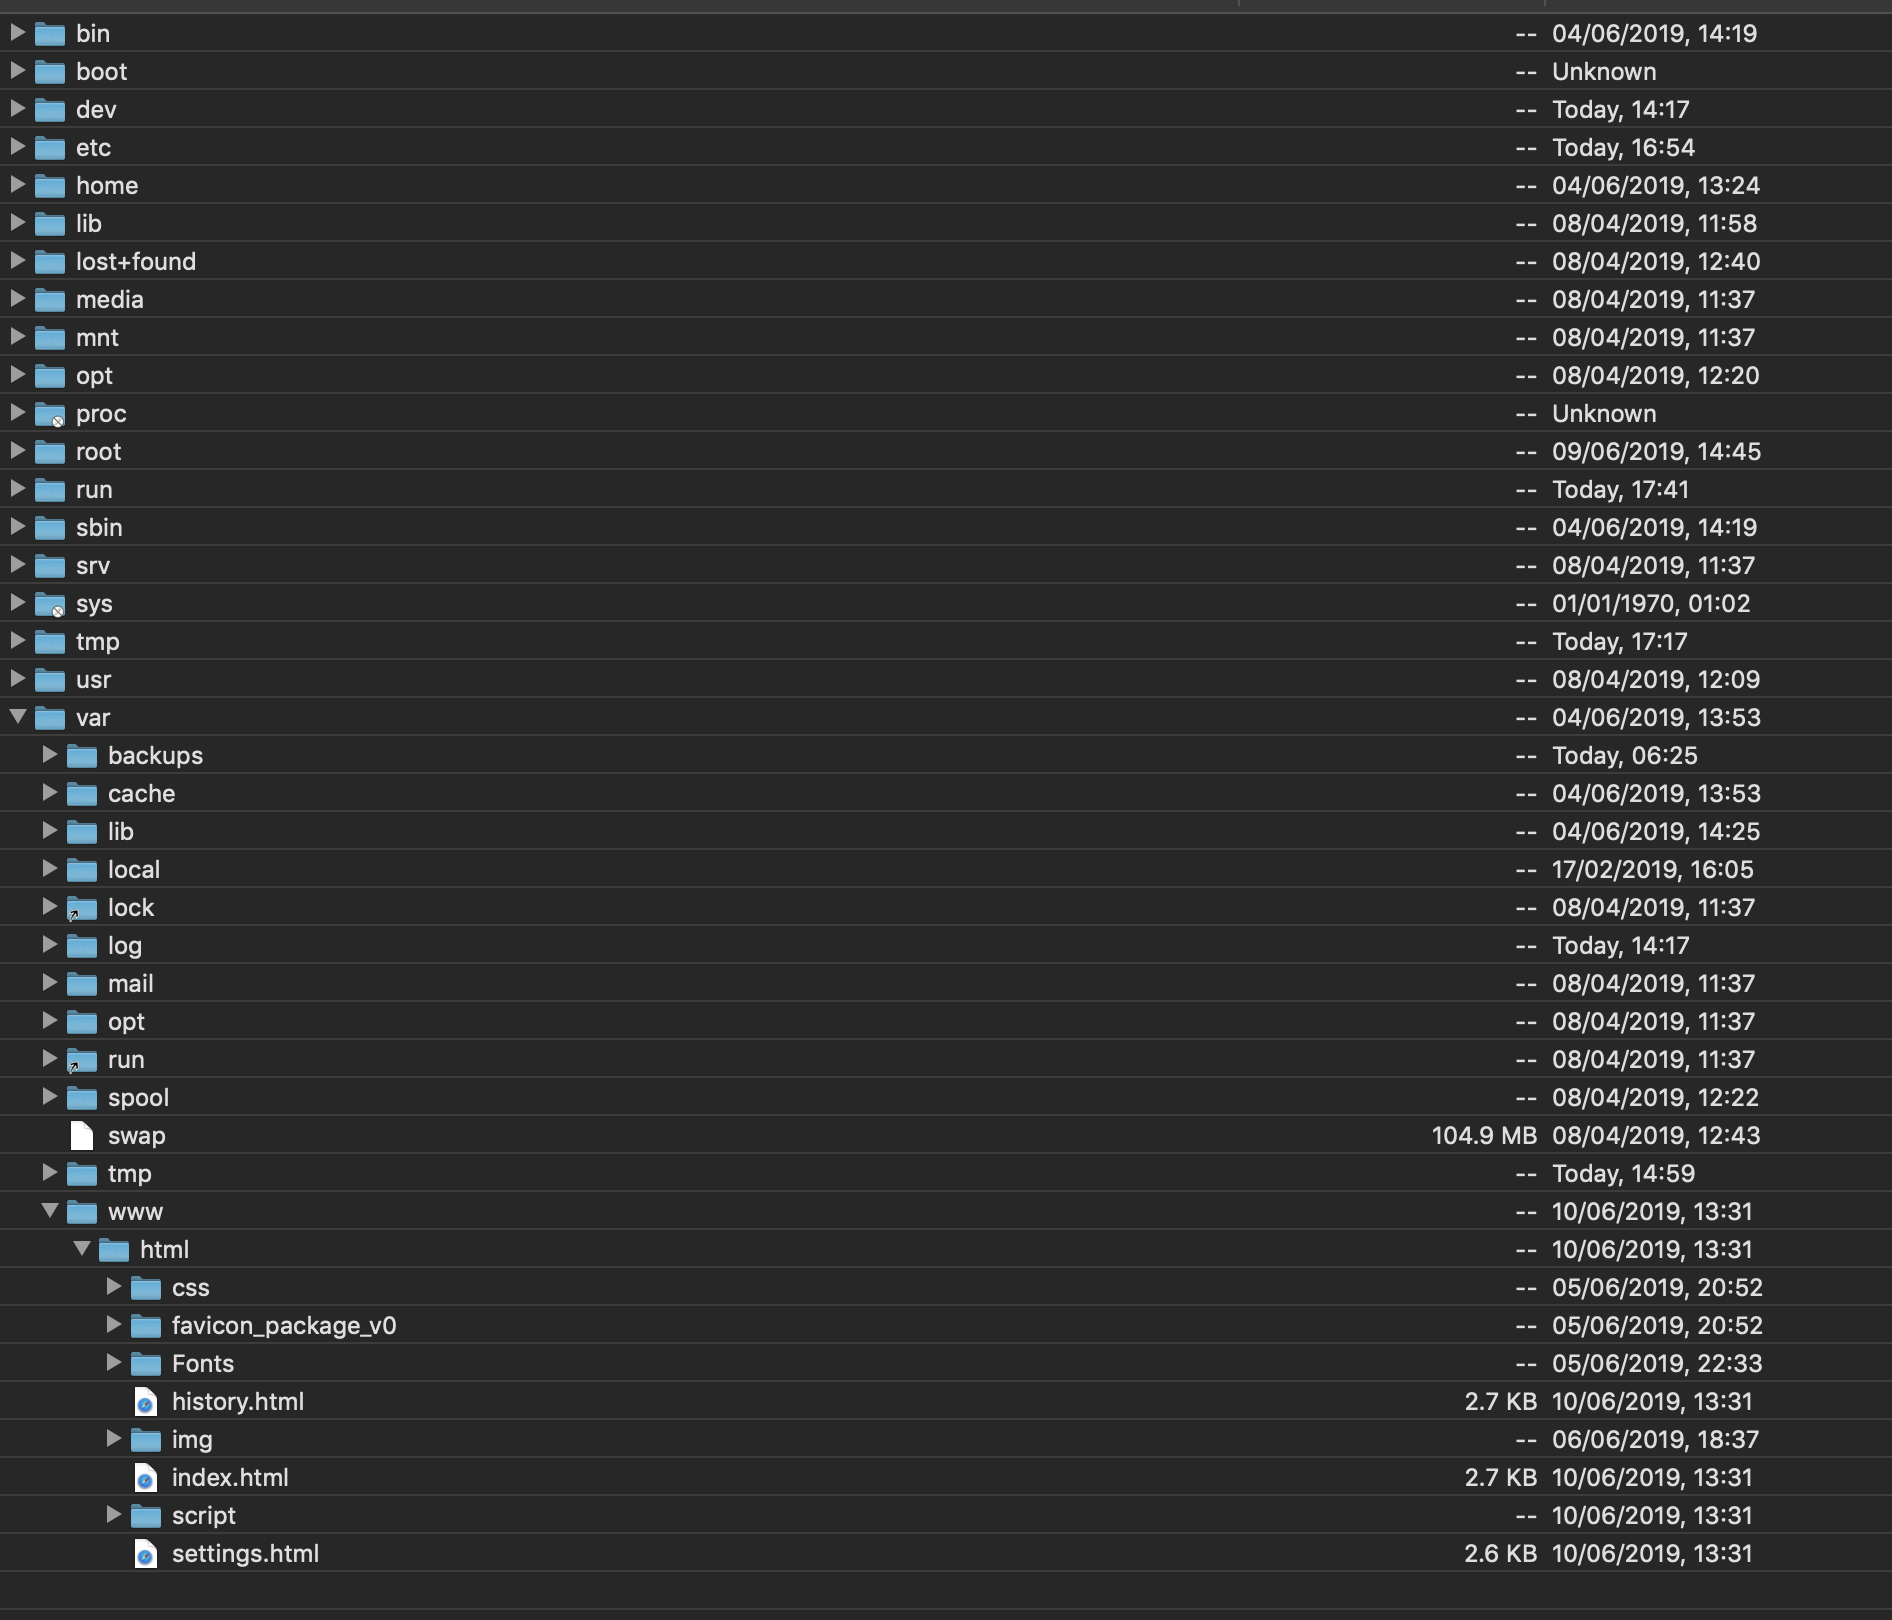Click the root date 09/06/2019, 14:45
The width and height of the screenshot is (1892, 1620).
tap(1656, 452)
